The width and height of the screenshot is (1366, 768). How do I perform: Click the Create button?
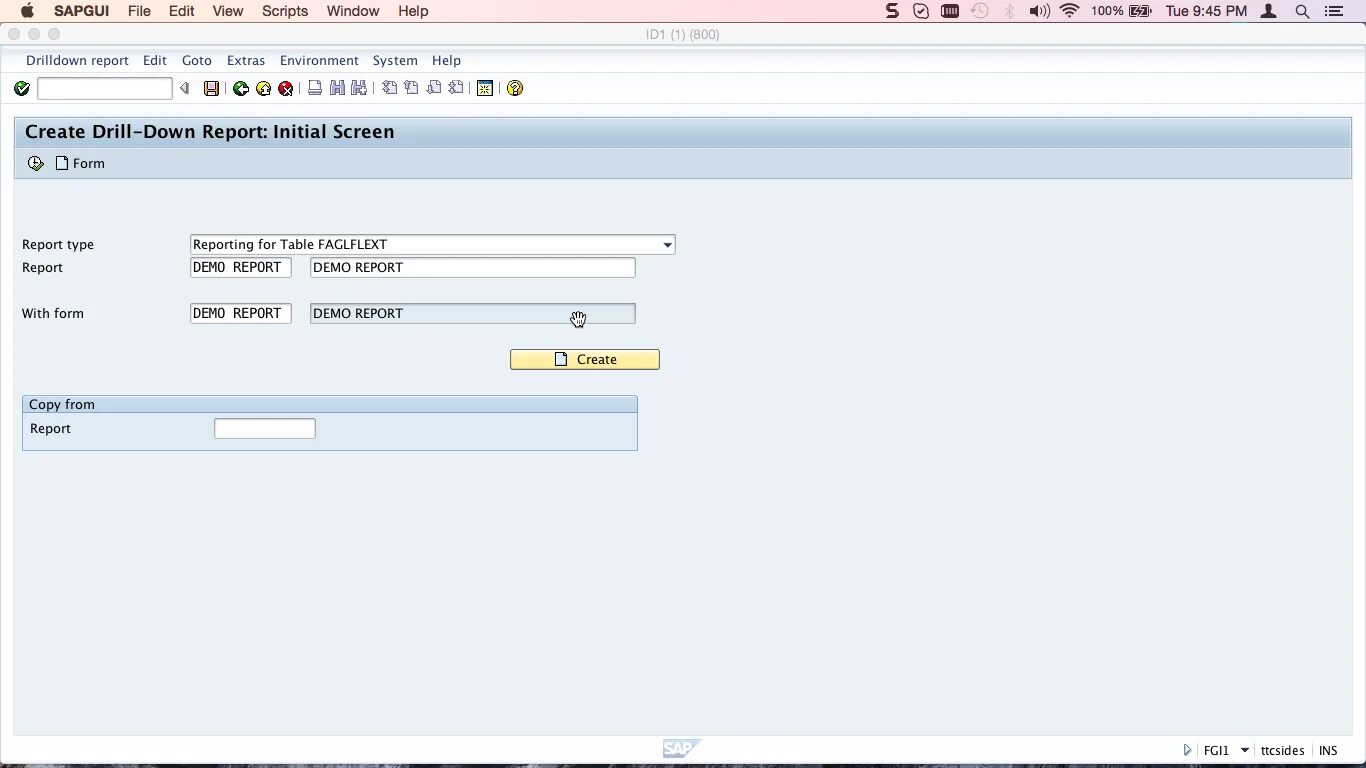(x=584, y=359)
